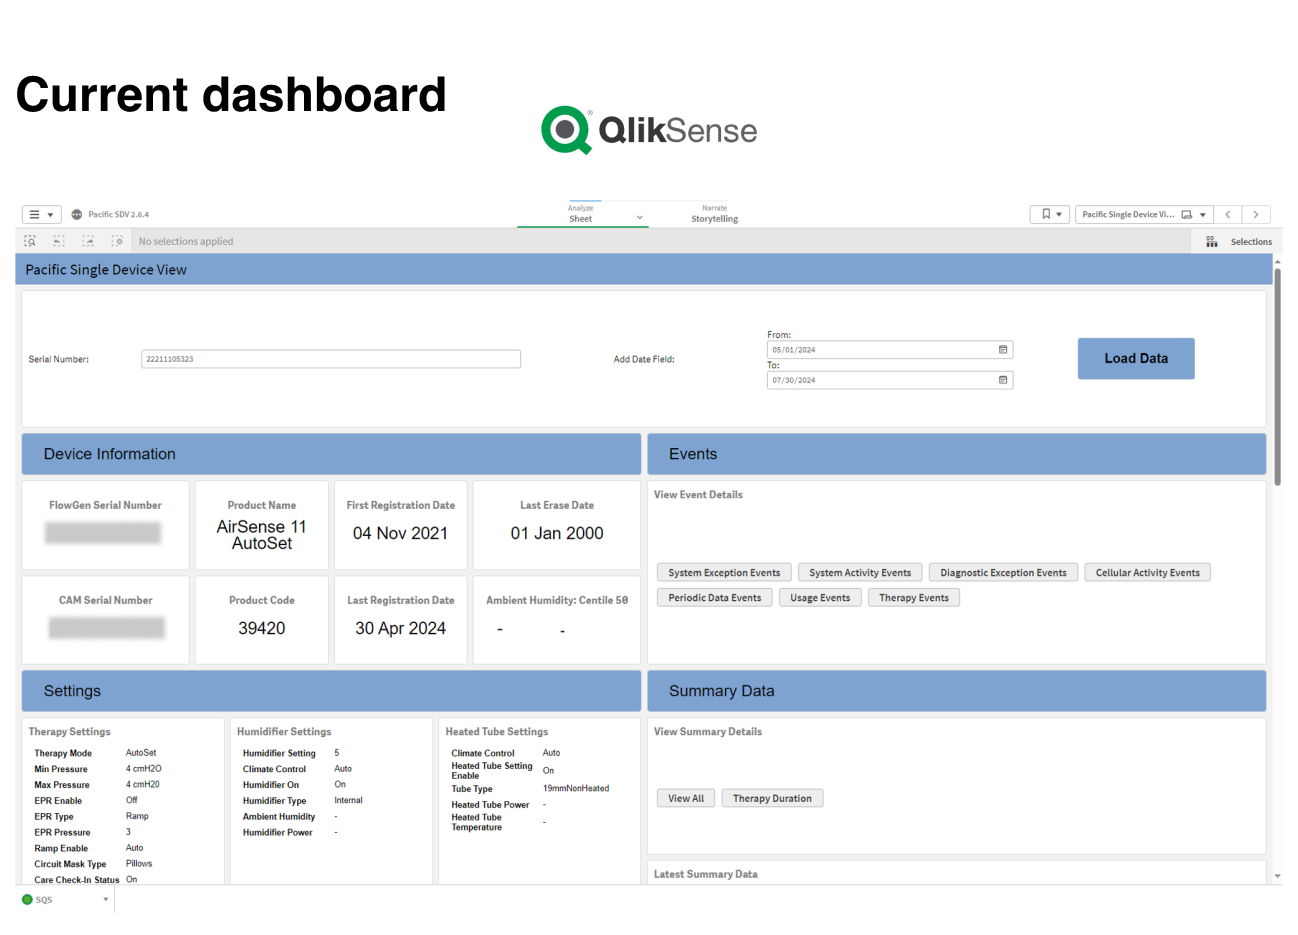Click the Circuit Mask Type Pillows value
1298x935 pixels.
(x=139, y=864)
